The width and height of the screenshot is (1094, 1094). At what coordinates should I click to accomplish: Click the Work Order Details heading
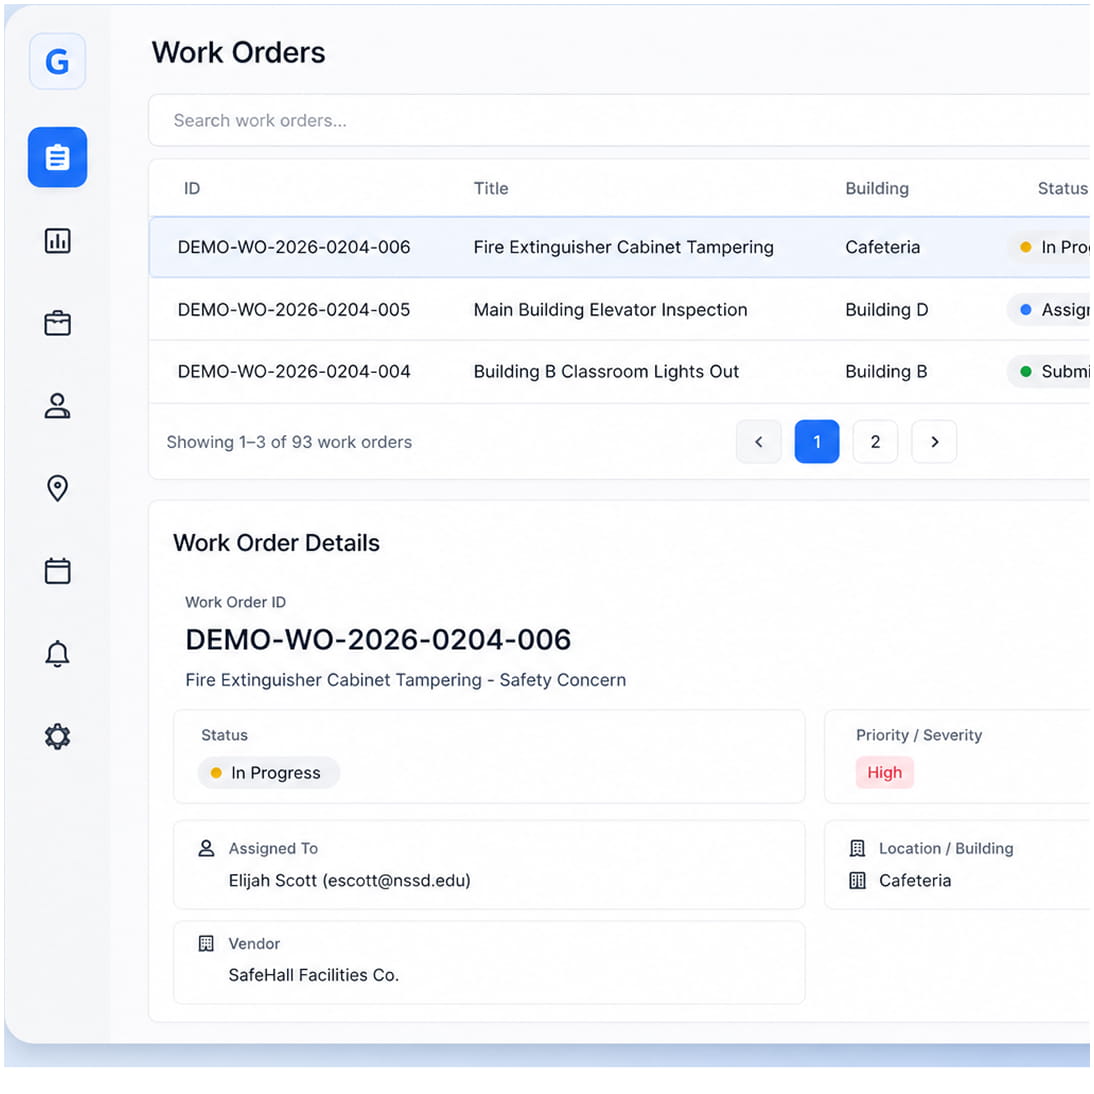coord(276,543)
